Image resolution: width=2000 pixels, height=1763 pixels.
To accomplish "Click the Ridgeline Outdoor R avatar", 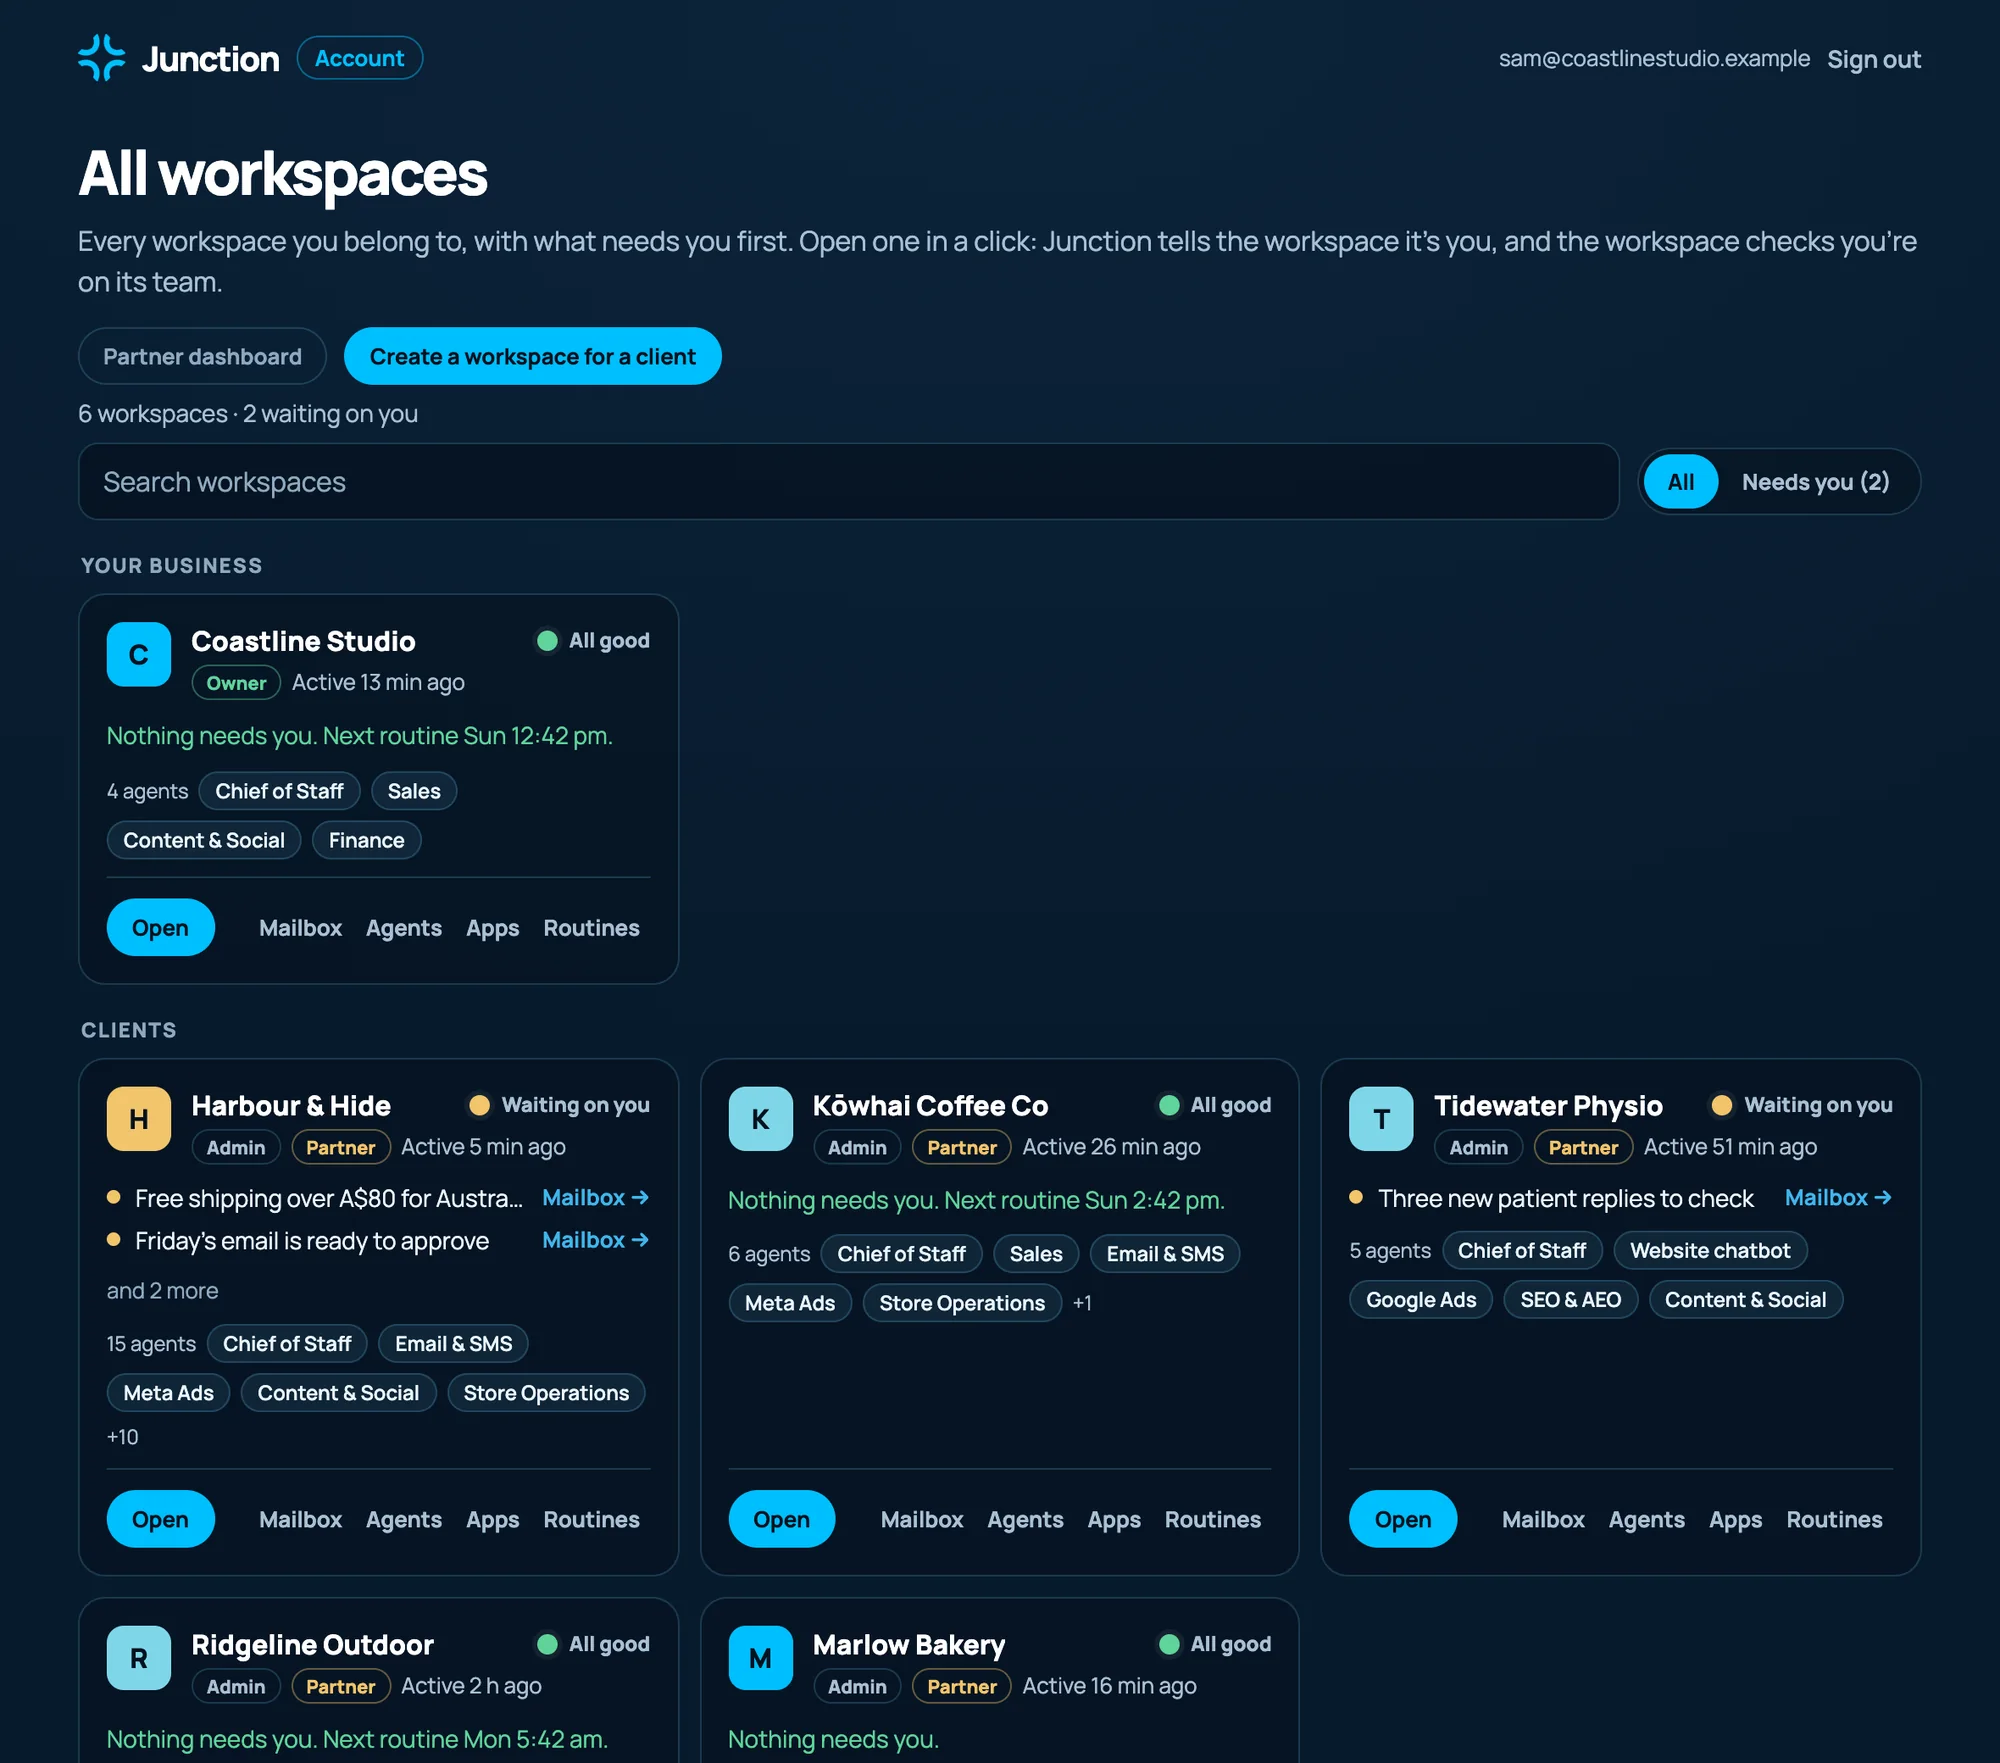I will click(139, 1657).
